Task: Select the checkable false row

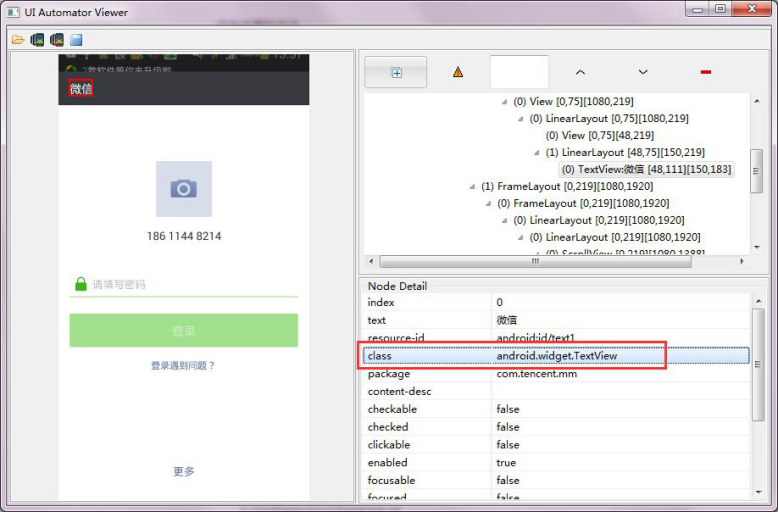Action: 556,409
